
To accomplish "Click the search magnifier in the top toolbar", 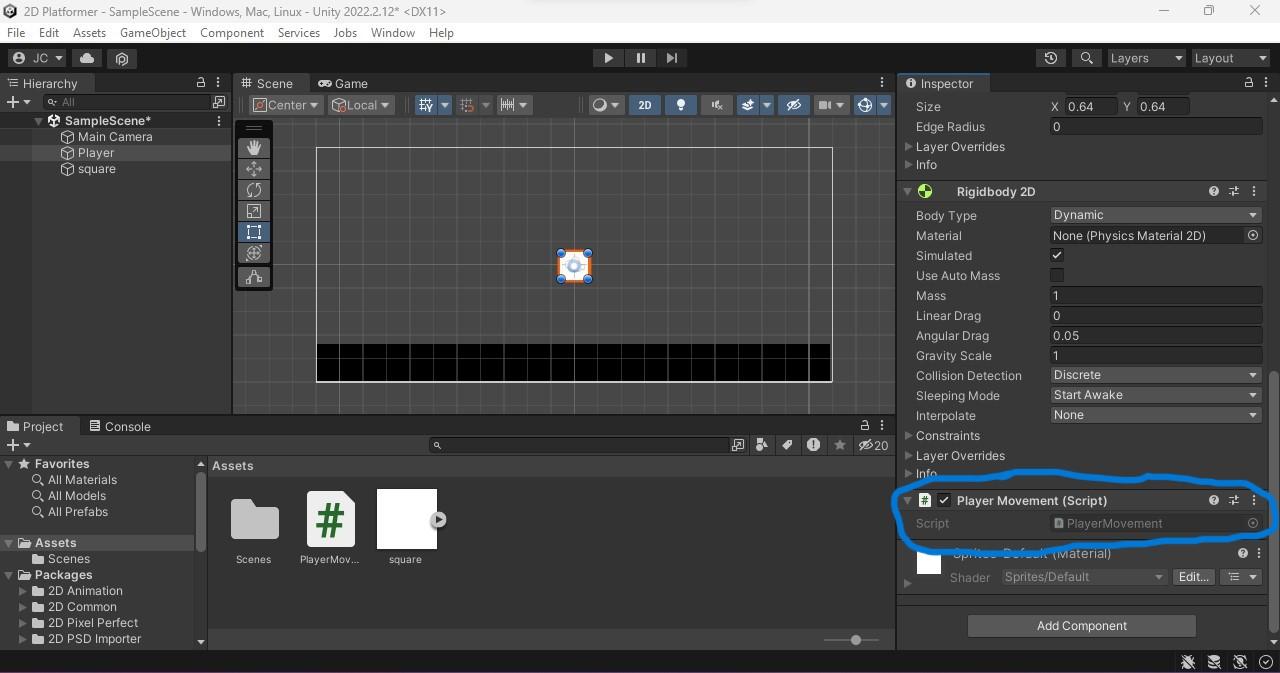I will pos(1087,58).
